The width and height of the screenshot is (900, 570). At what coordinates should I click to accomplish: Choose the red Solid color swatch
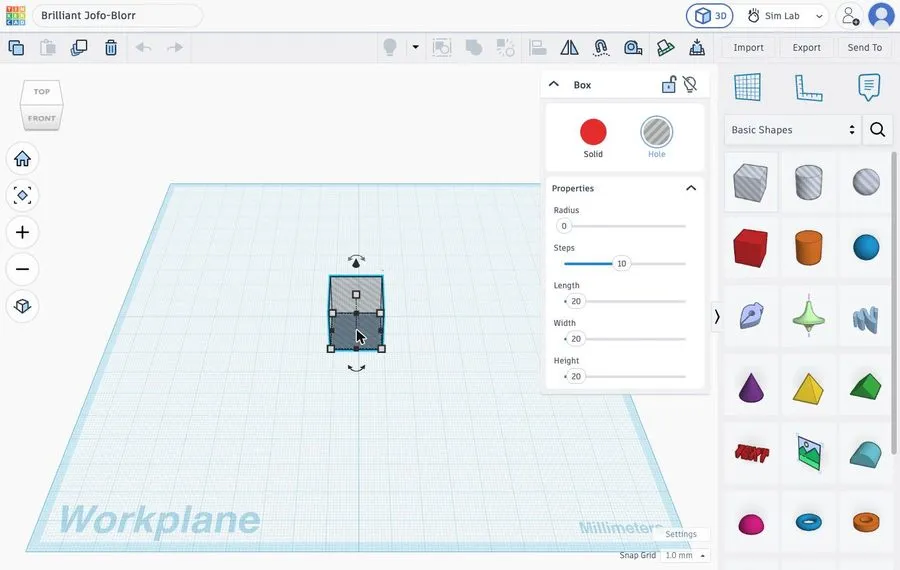[593, 132]
